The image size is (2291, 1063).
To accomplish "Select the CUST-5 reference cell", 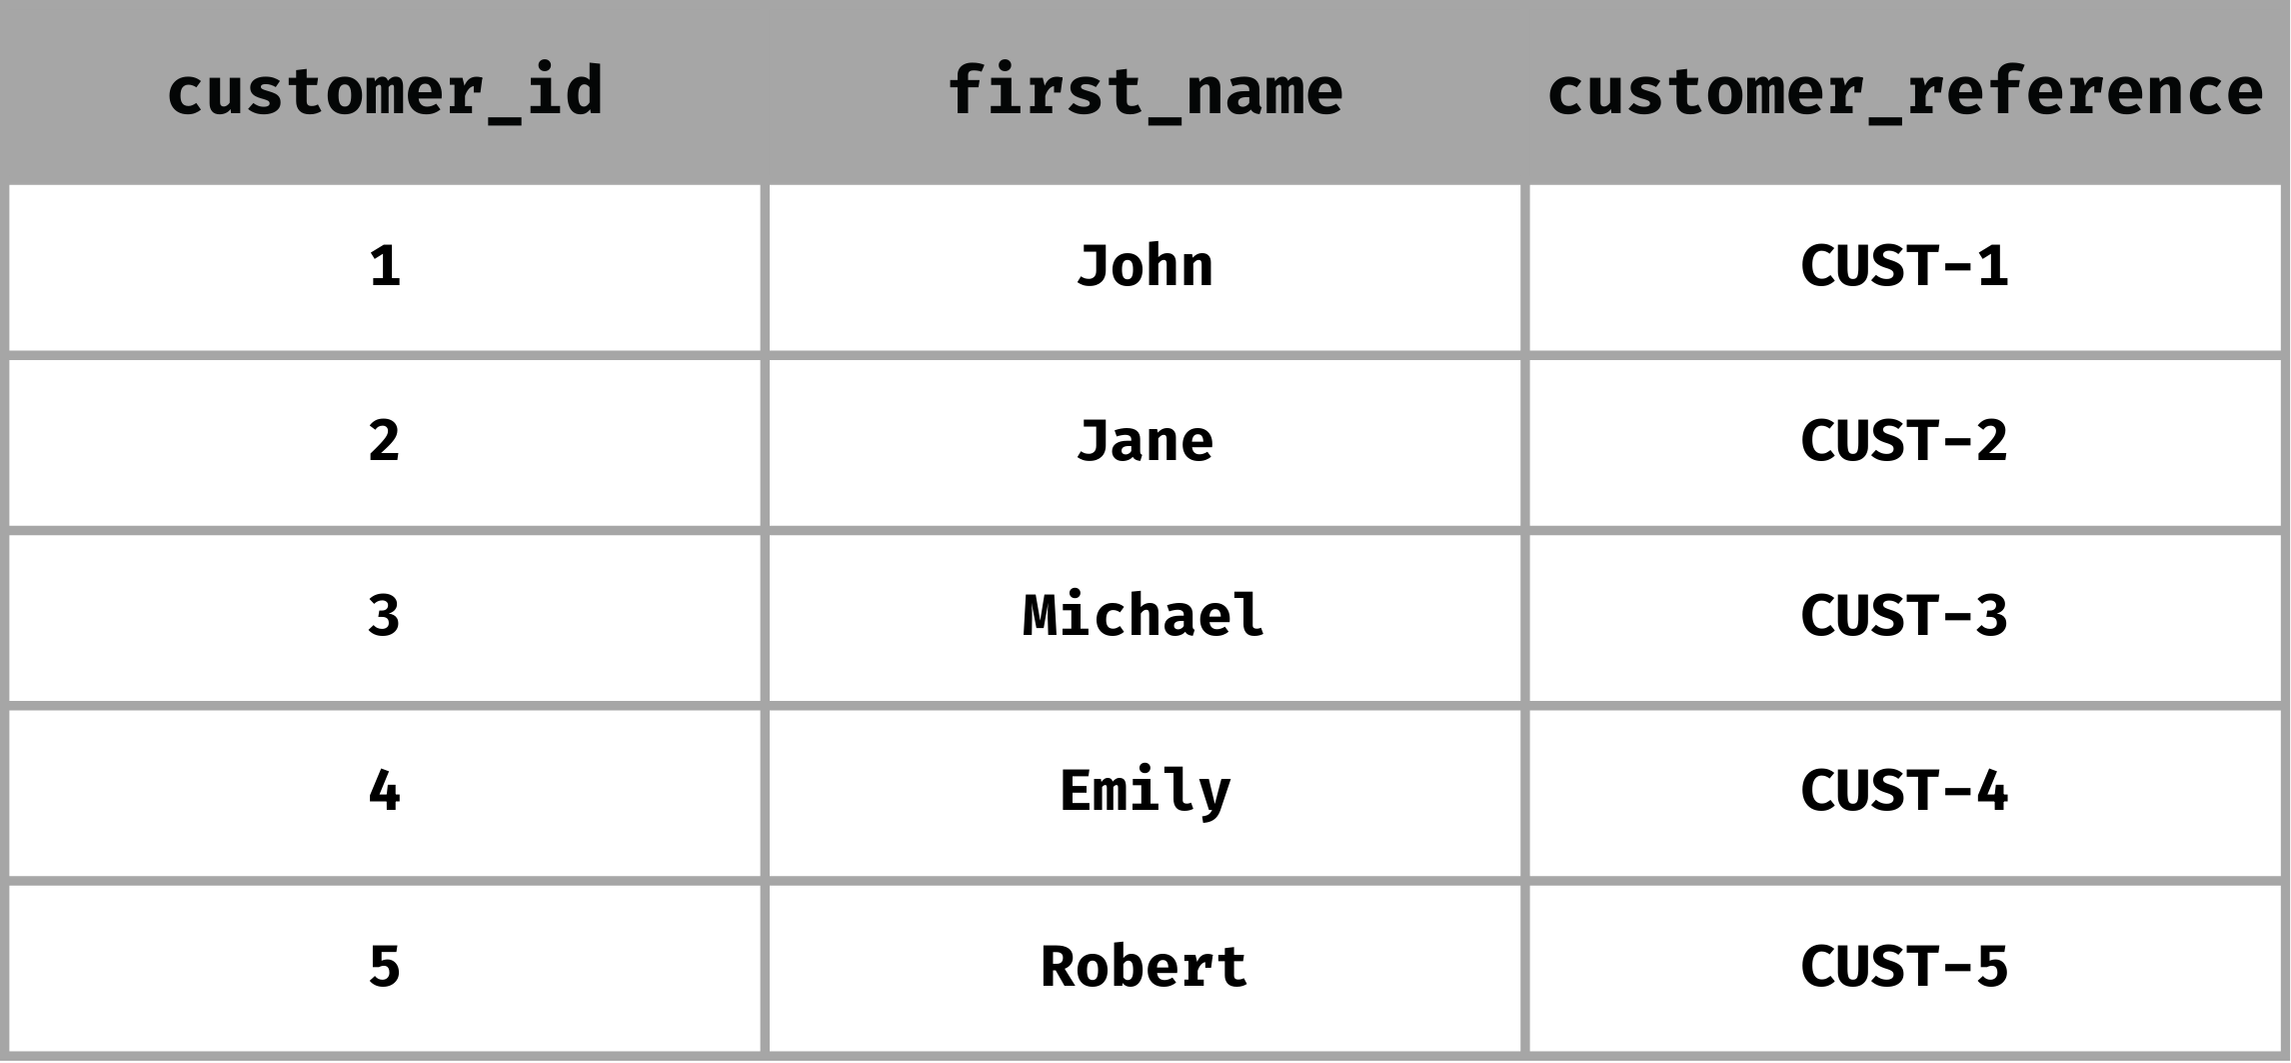I will (x=1904, y=967).
